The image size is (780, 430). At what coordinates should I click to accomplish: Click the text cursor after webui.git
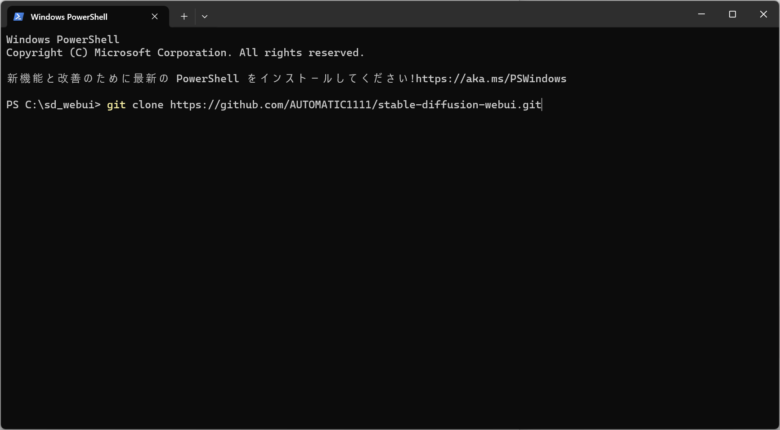click(542, 106)
